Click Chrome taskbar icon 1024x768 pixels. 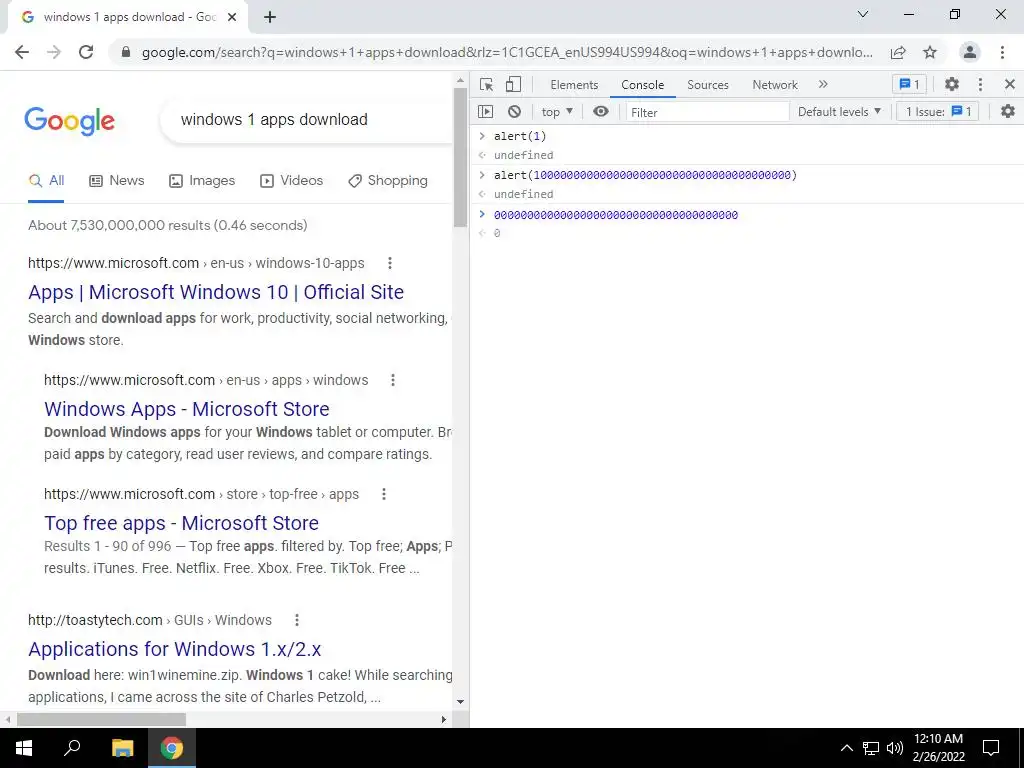pyautogui.click(x=172, y=748)
